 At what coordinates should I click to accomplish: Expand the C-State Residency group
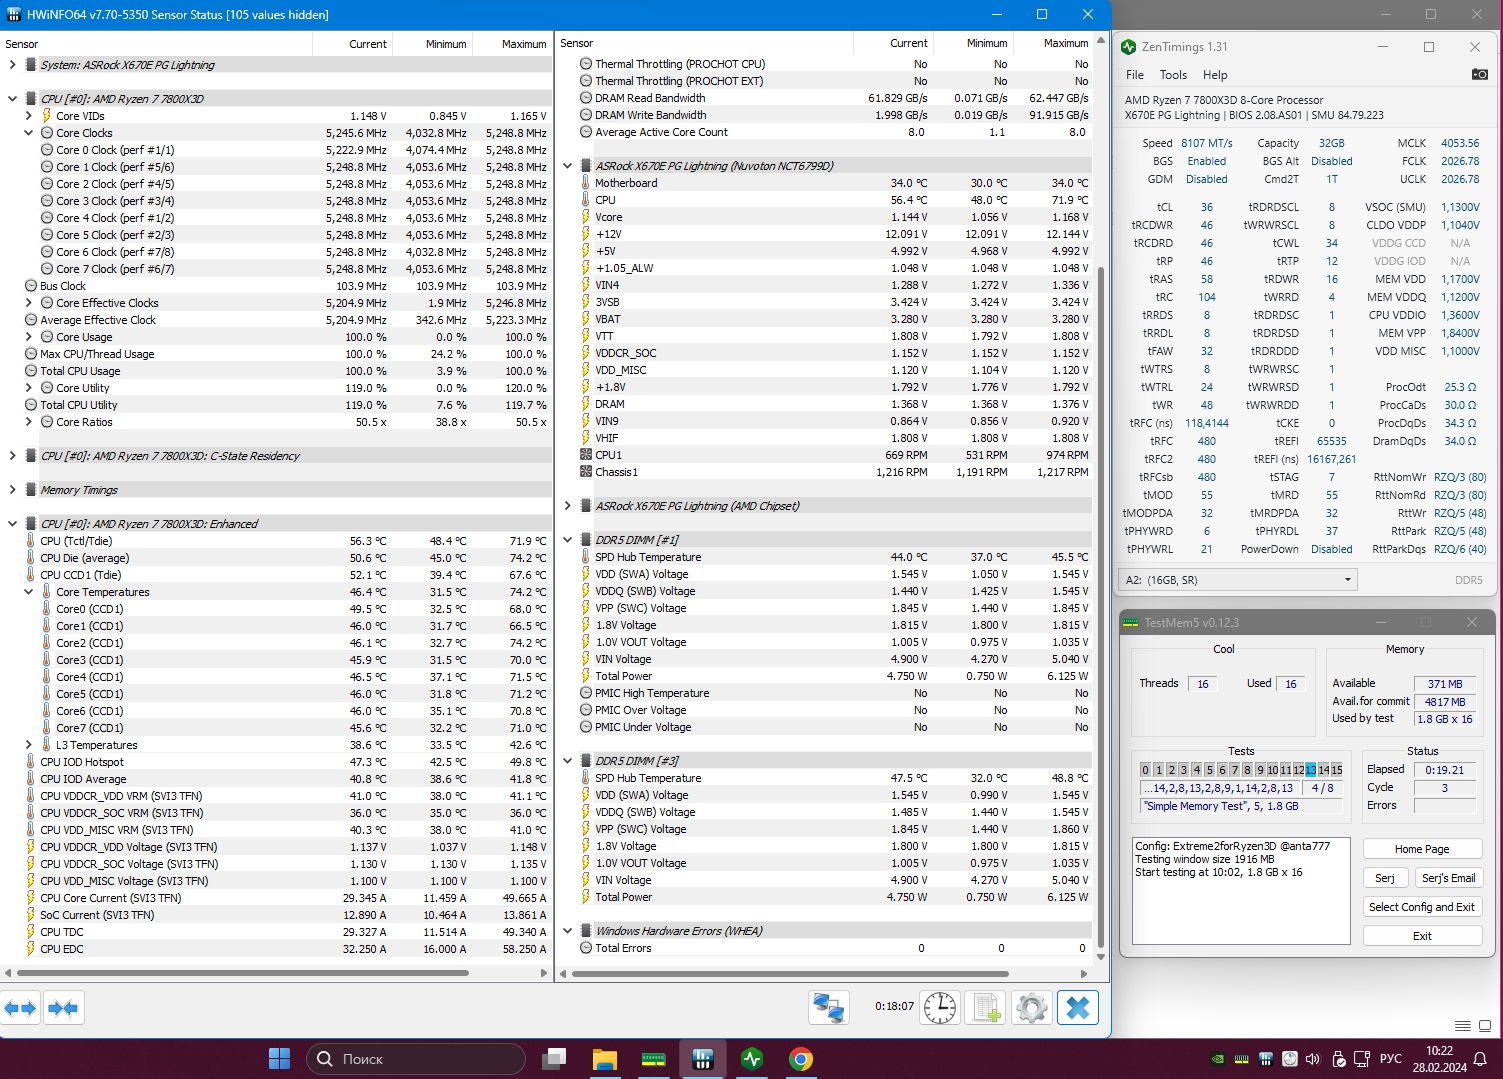[x=12, y=456]
